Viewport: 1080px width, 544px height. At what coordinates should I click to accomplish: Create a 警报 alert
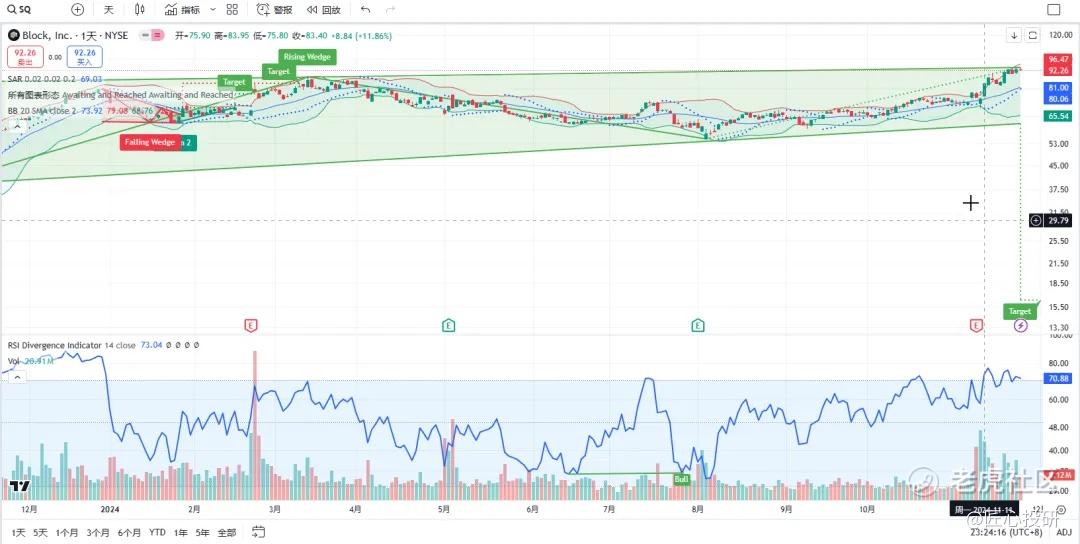[274, 10]
